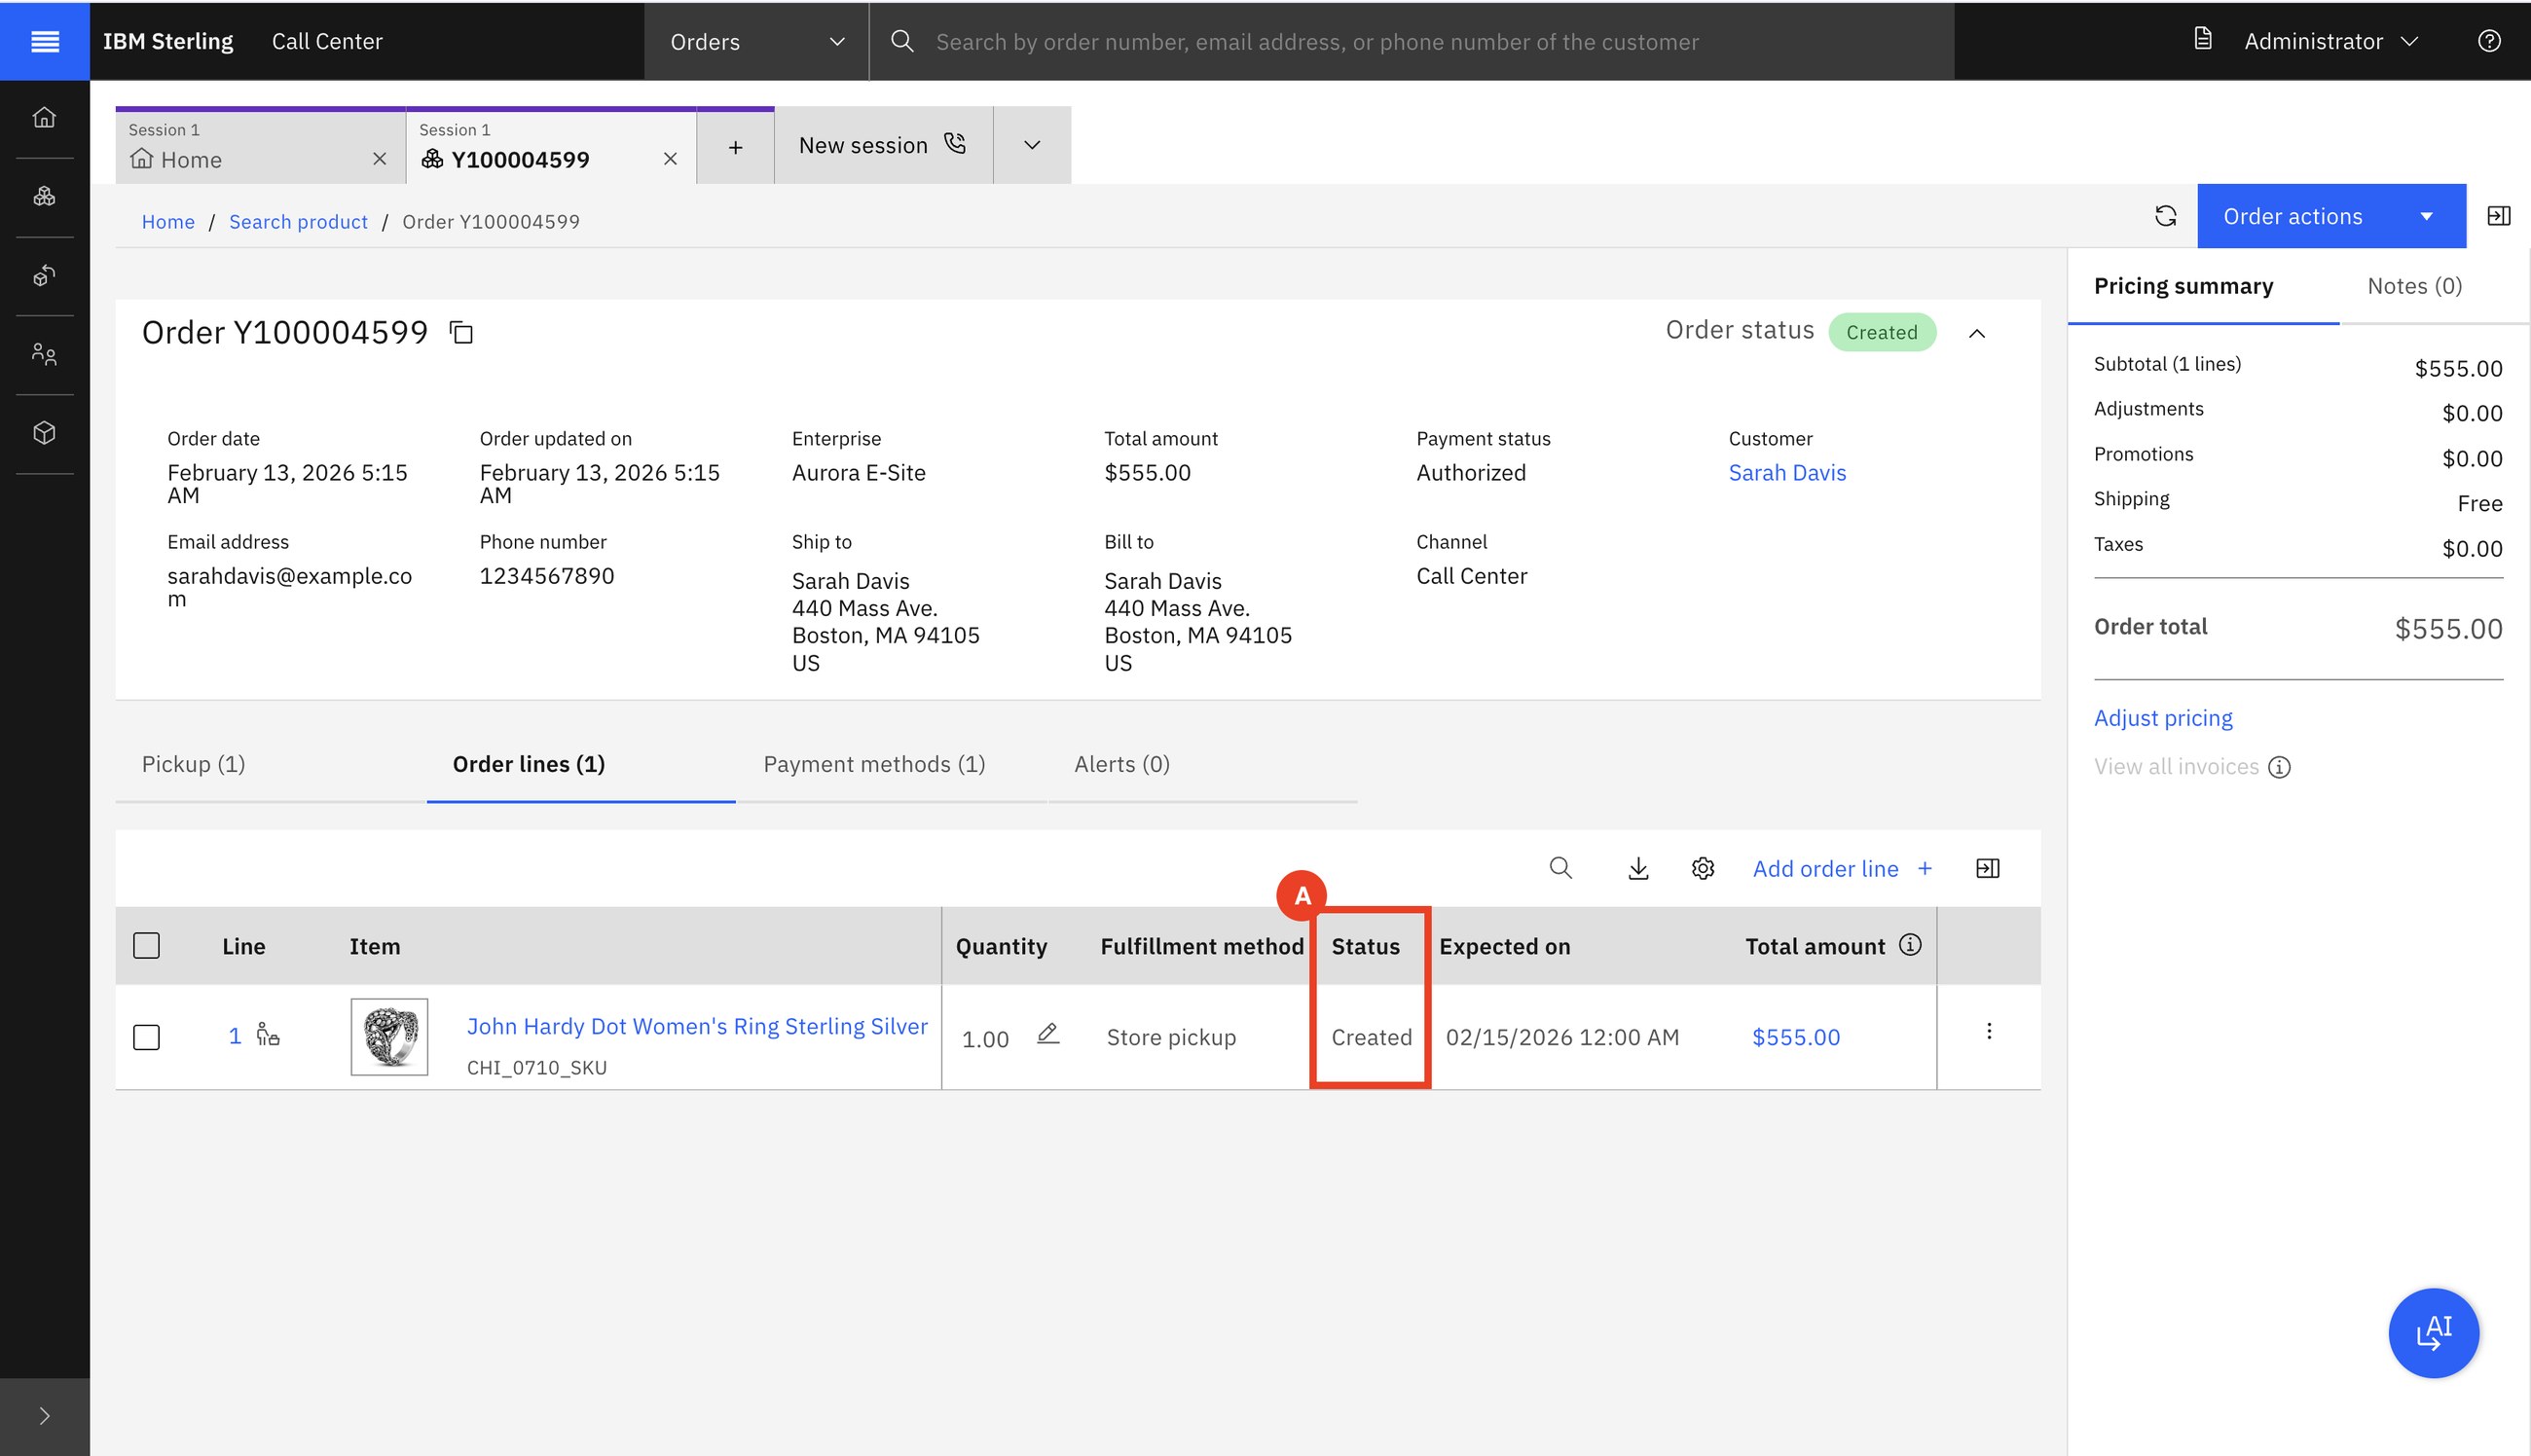
Task: Open line 1 overflow actions menu
Action: (1989, 1031)
